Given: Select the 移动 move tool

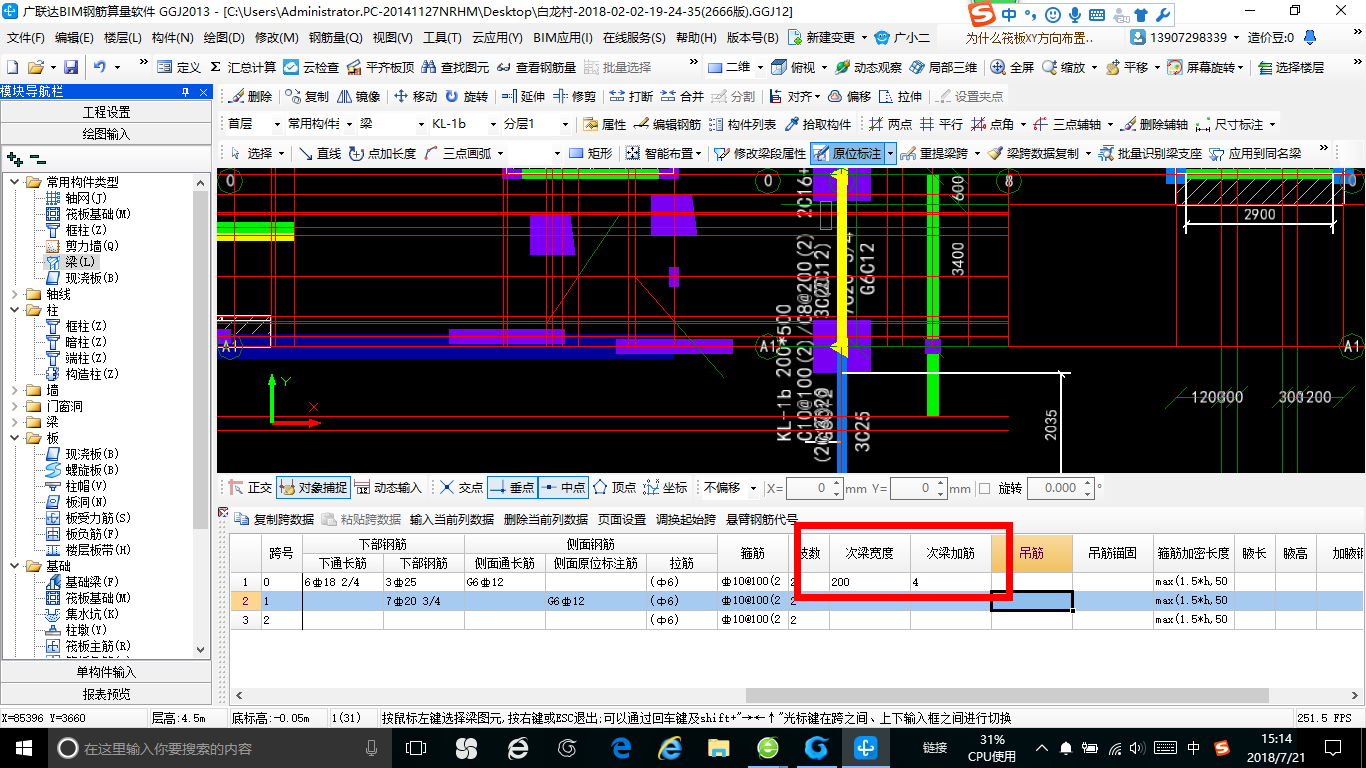Looking at the screenshot, I should click(415, 96).
